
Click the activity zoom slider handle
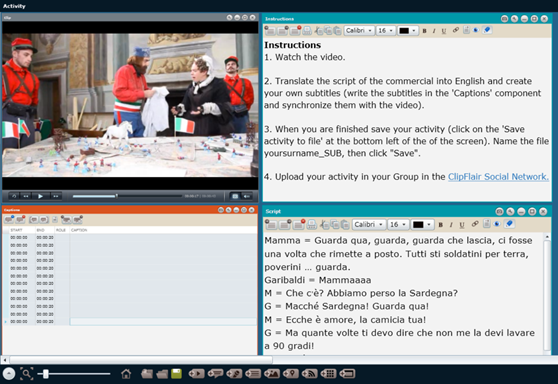point(46,374)
